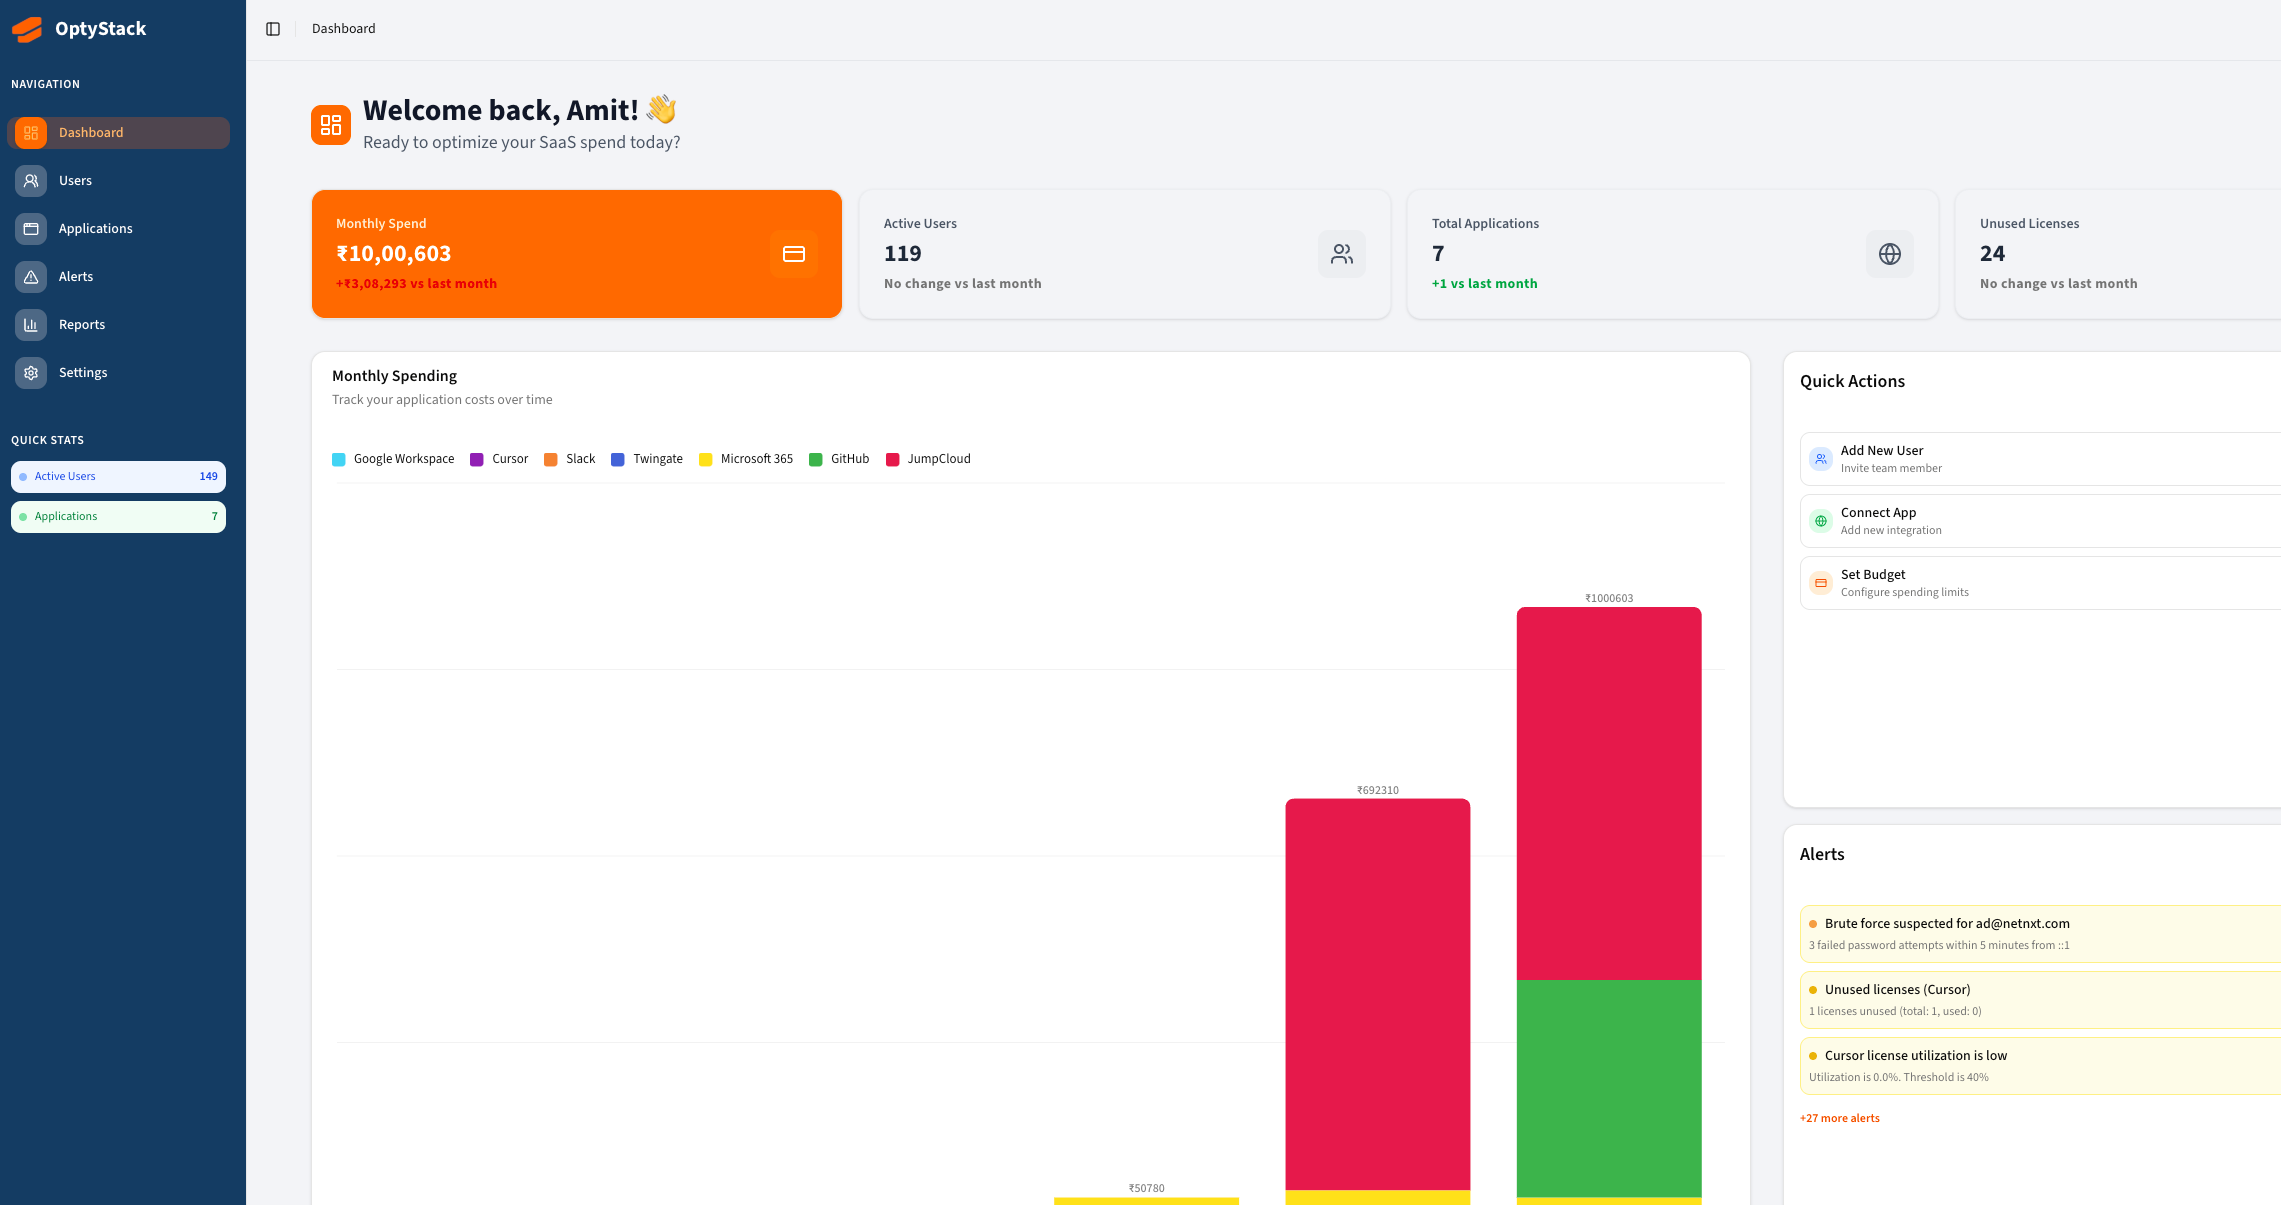Click the Reports bar chart icon

click(x=31, y=325)
